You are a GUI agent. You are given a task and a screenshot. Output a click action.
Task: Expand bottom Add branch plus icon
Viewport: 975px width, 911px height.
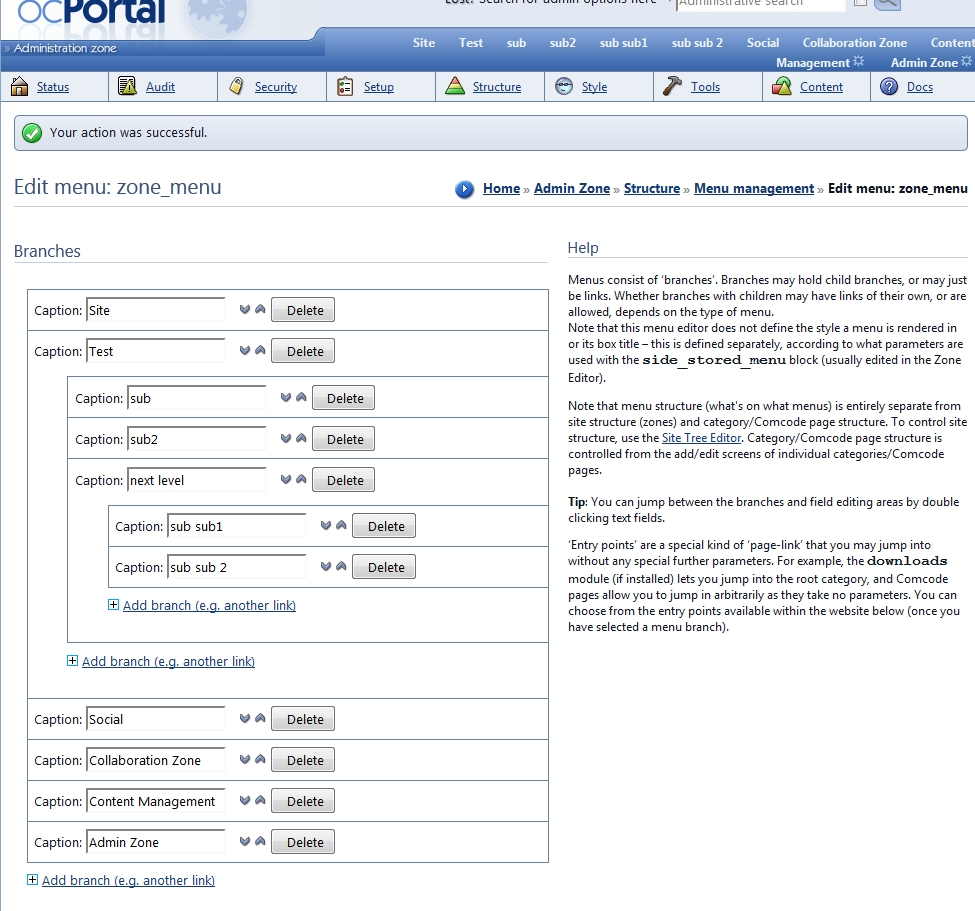pyautogui.click(x=32, y=880)
